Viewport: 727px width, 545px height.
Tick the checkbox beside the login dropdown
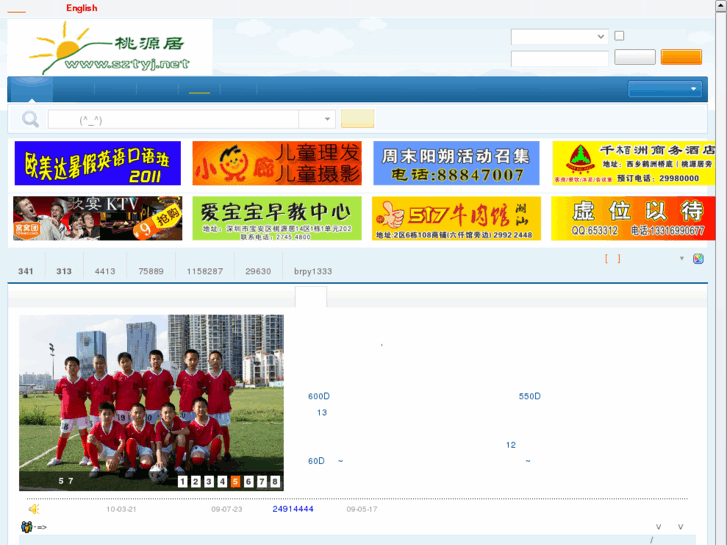click(619, 36)
